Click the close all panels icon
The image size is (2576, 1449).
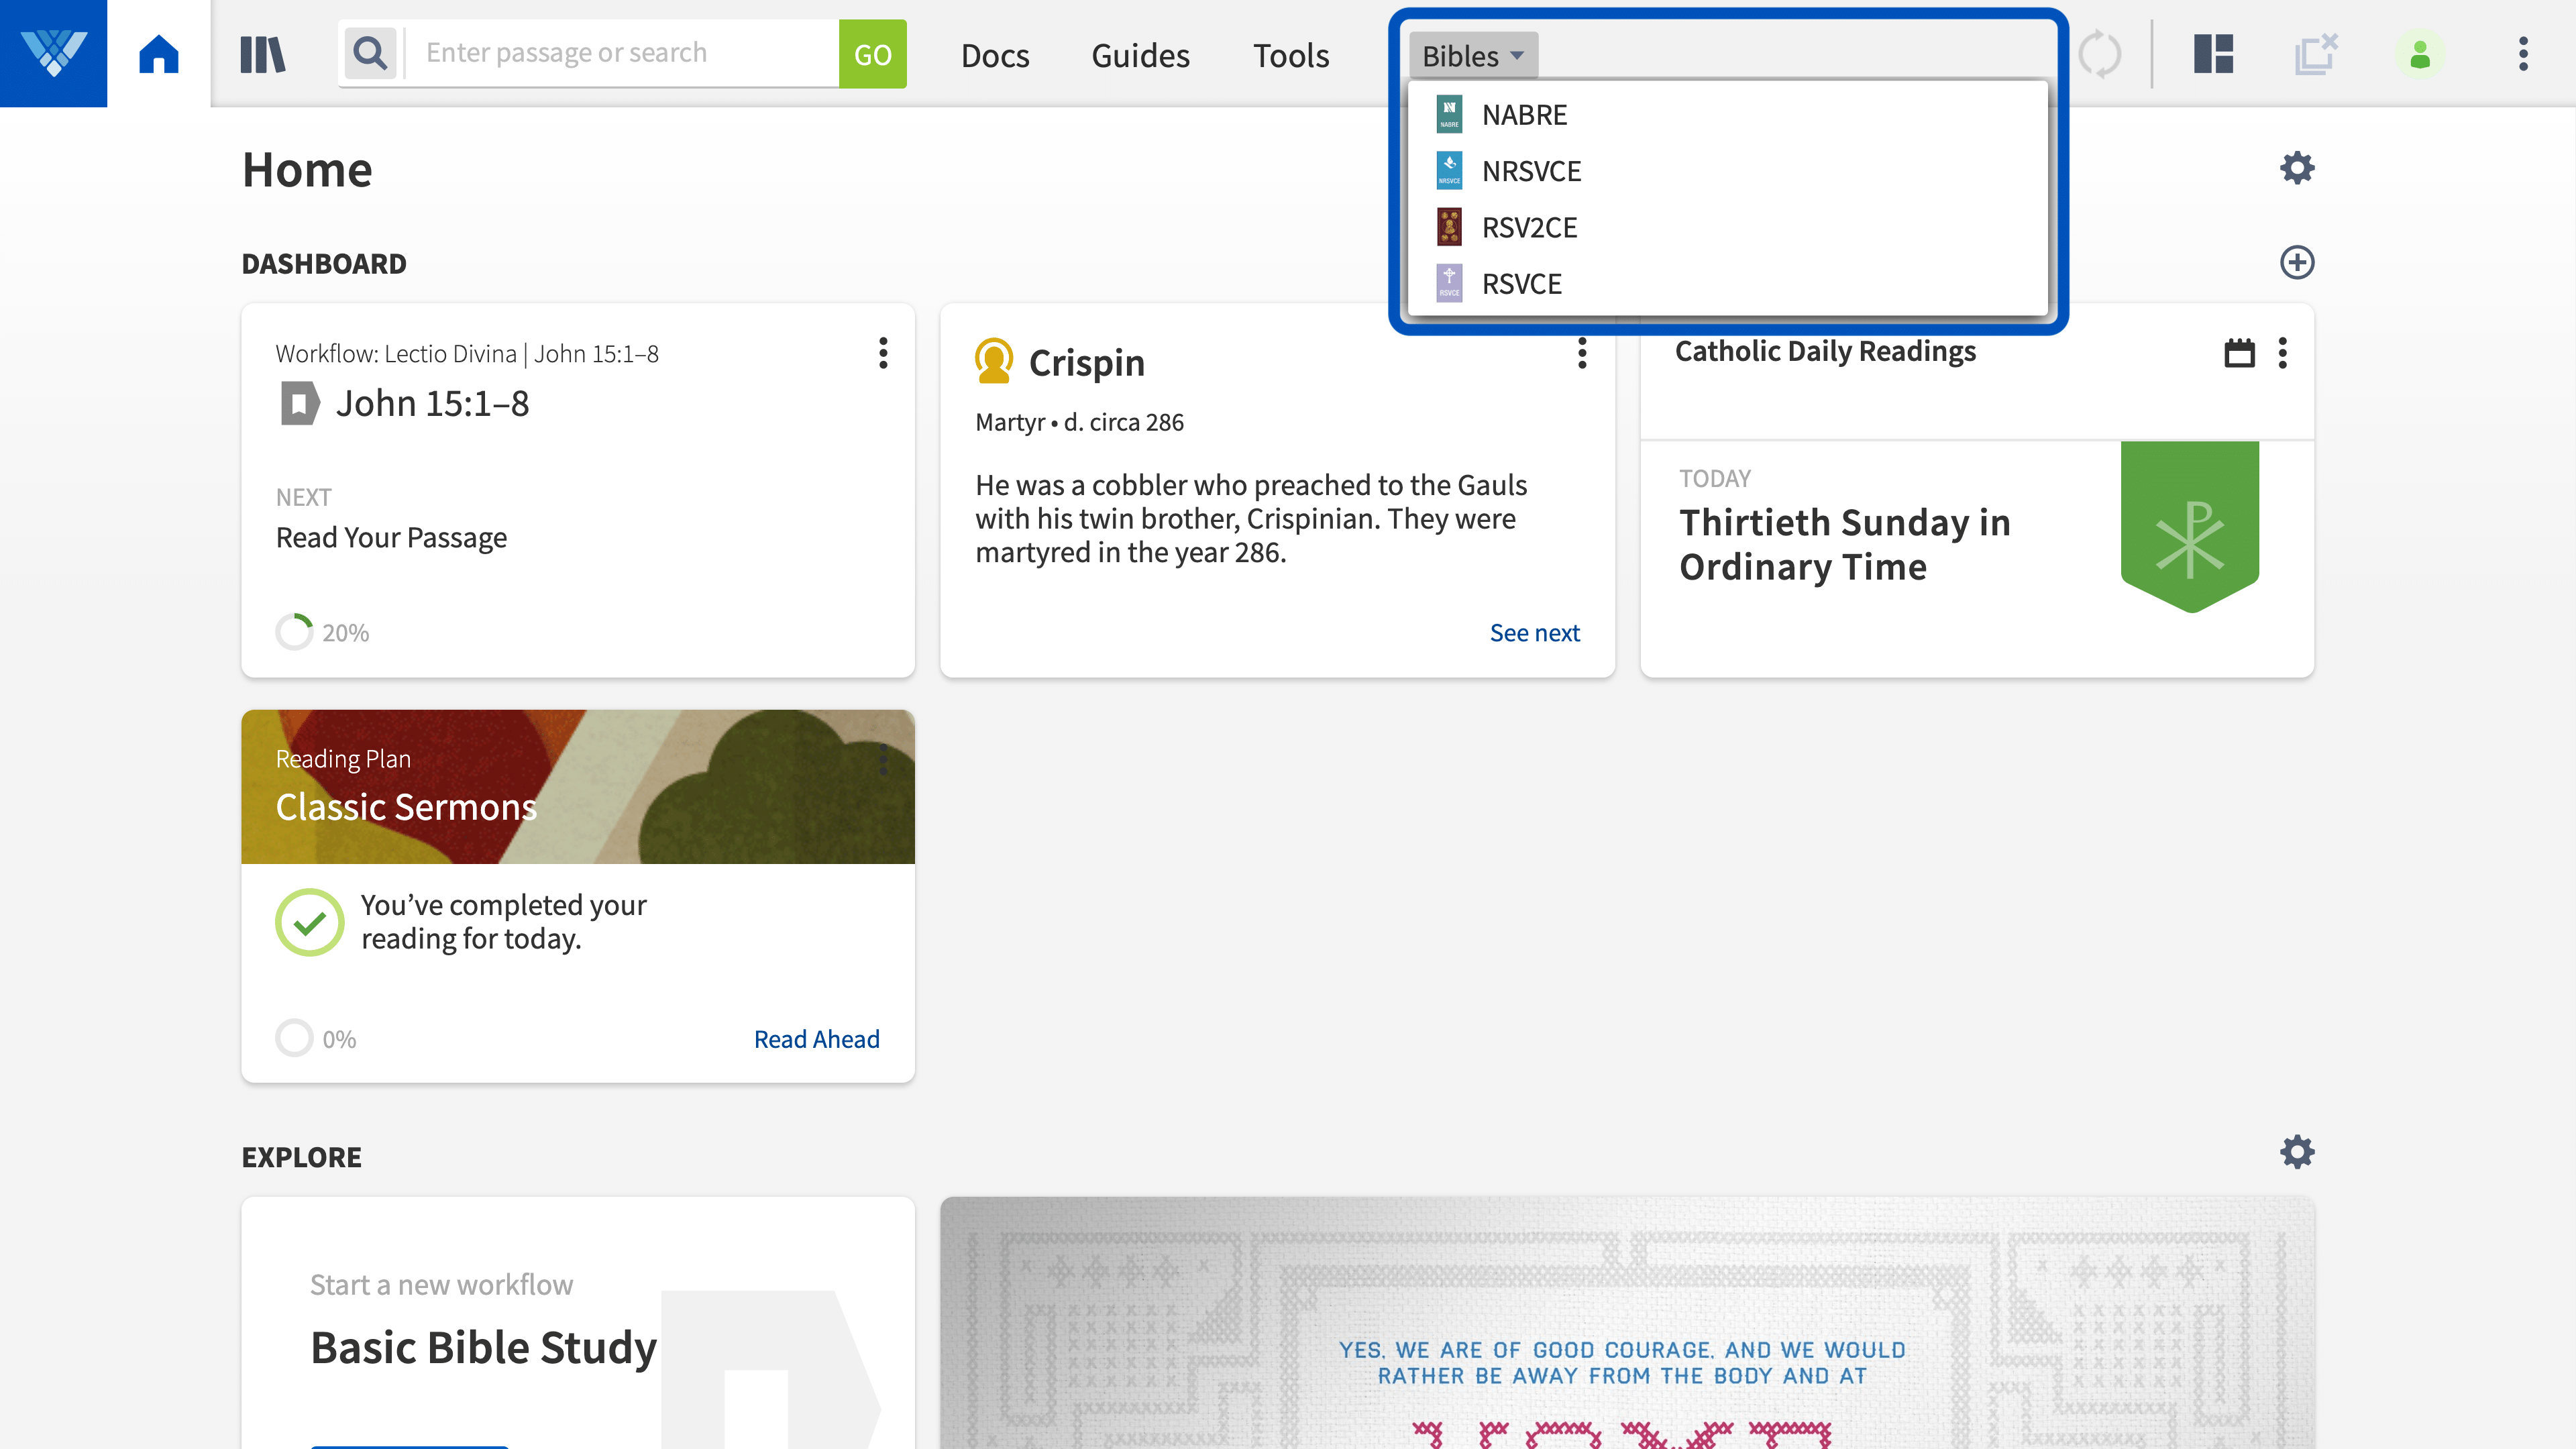[x=2316, y=54]
